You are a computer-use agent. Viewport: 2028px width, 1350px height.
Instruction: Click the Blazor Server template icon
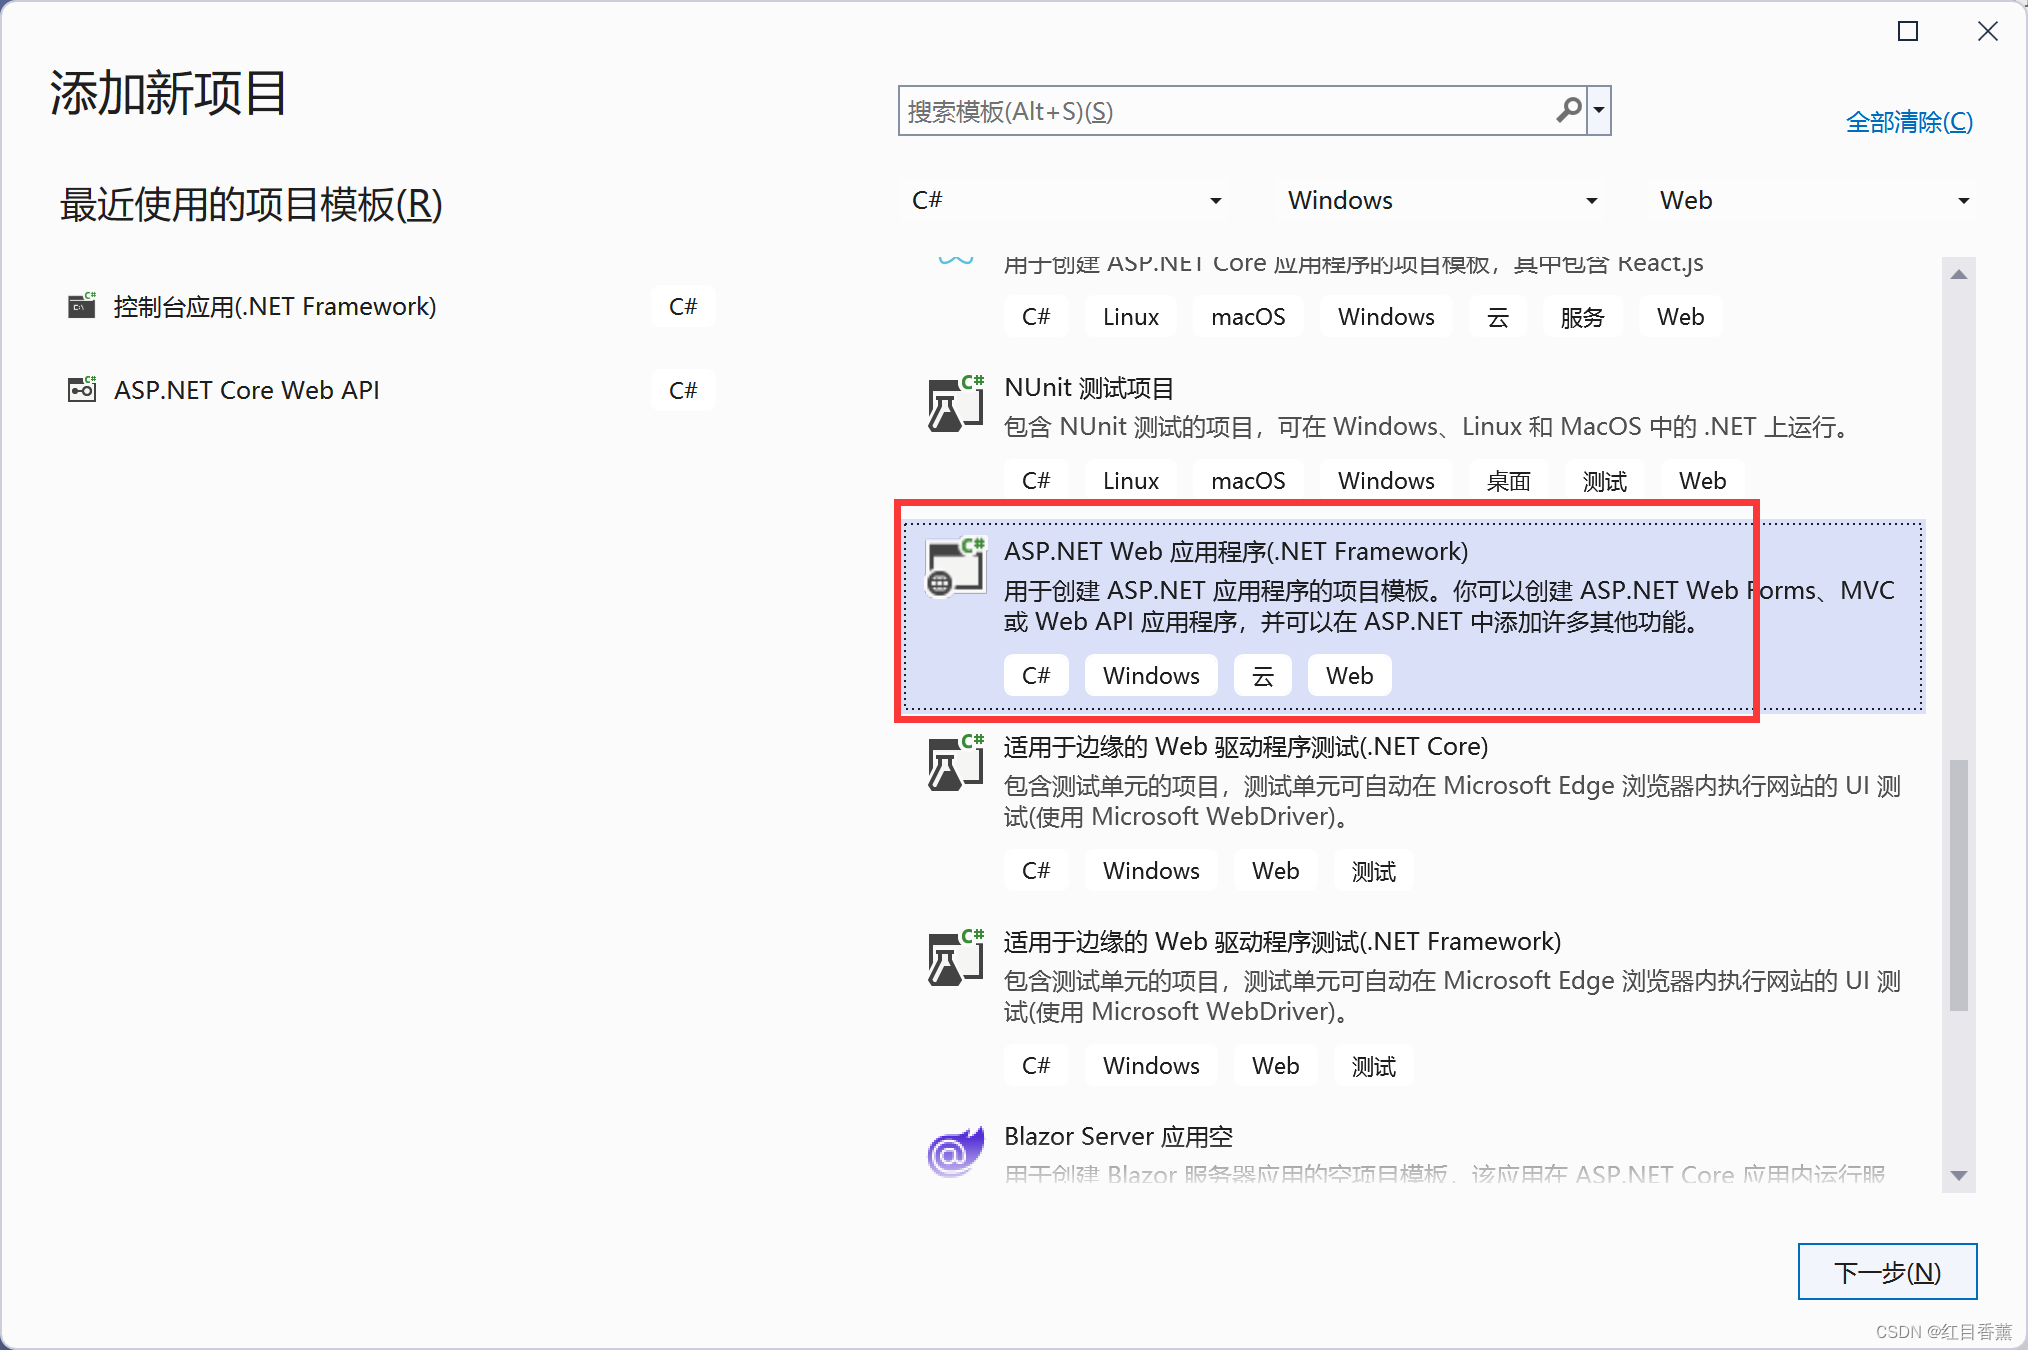tap(955, 1154)
